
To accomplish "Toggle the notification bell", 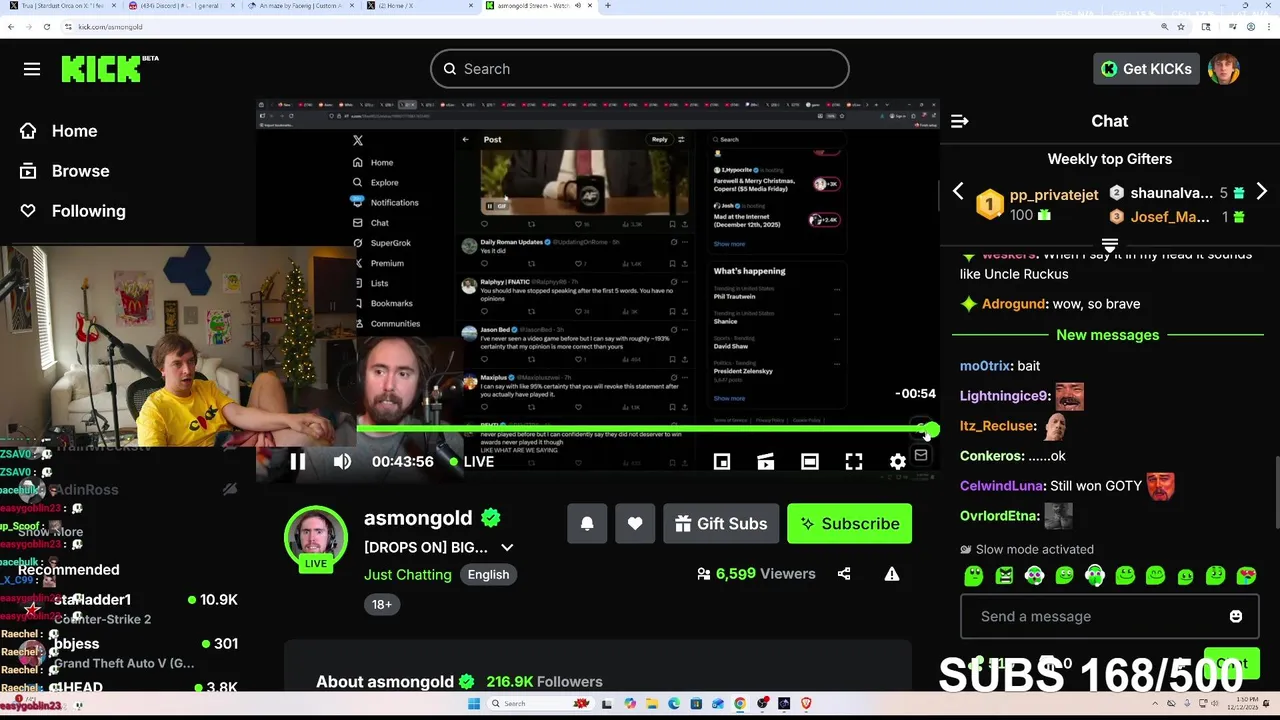I will click(x=587, y=524).
